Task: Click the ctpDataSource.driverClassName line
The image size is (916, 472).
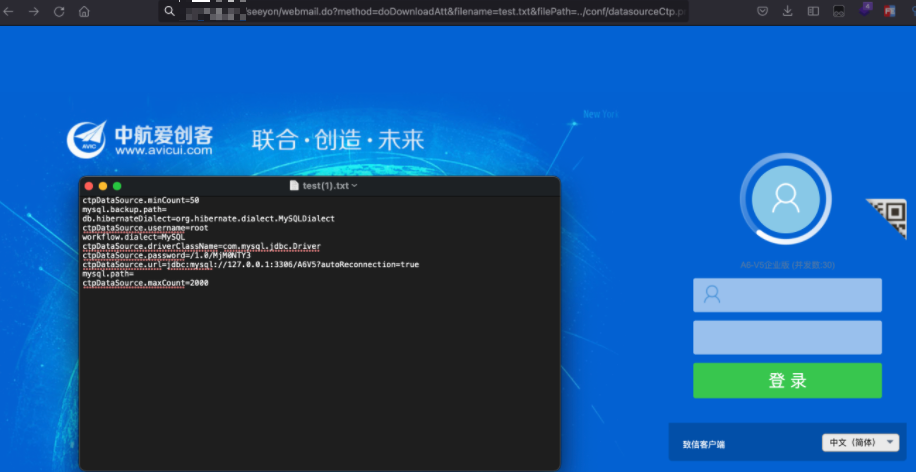Action: [x=202, y=246]
